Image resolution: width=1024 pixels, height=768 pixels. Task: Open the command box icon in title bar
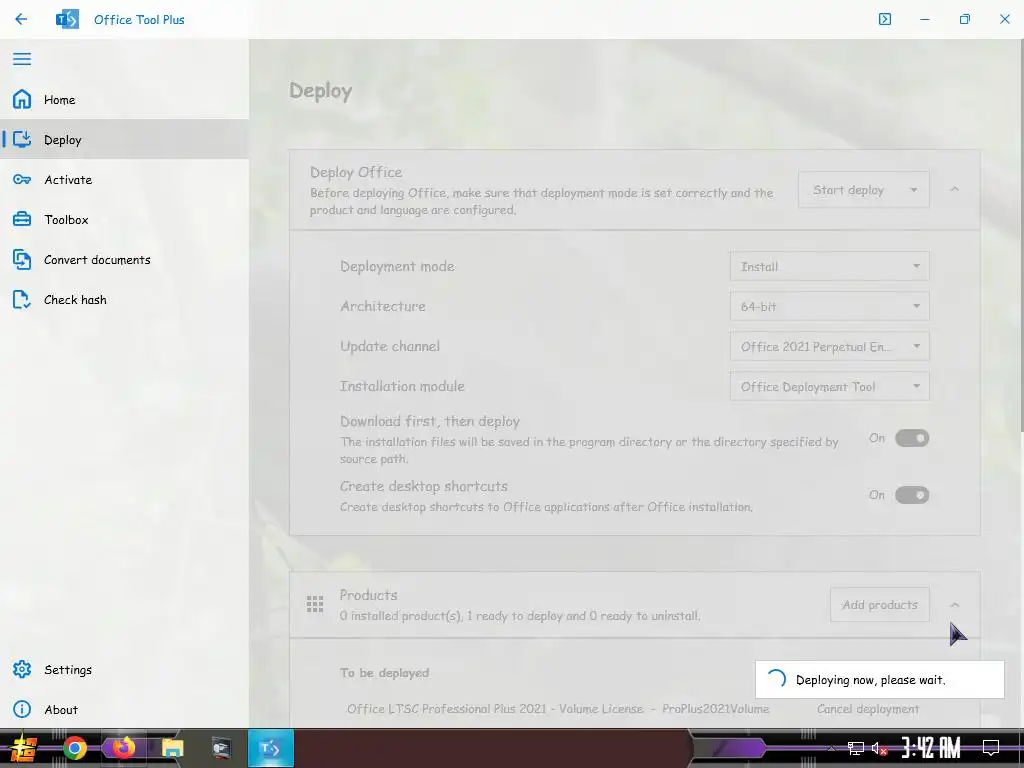coord(885,19)
